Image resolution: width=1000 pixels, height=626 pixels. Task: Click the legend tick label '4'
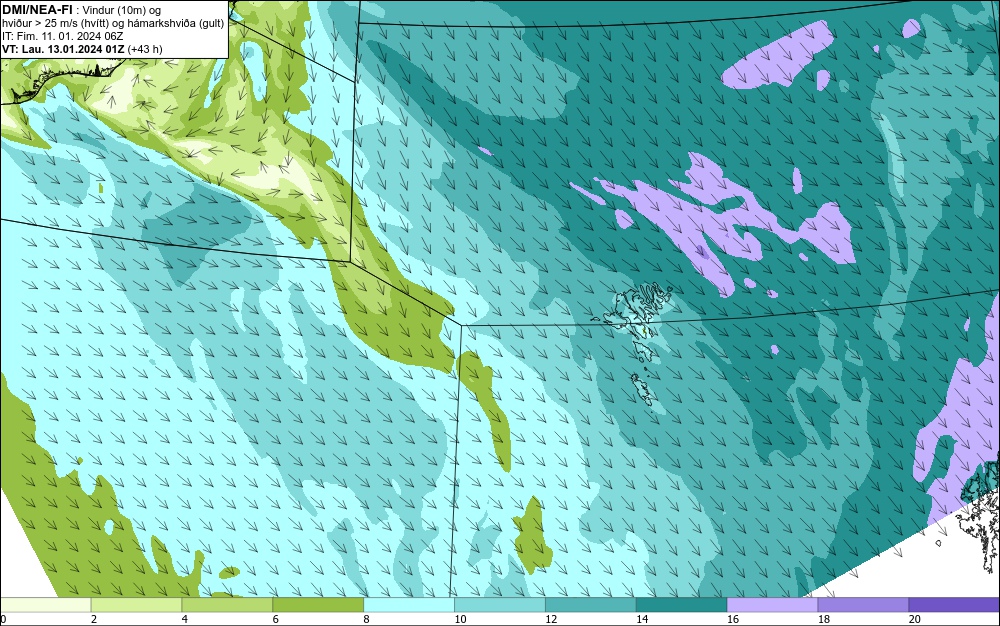click(x=185, y=619)
